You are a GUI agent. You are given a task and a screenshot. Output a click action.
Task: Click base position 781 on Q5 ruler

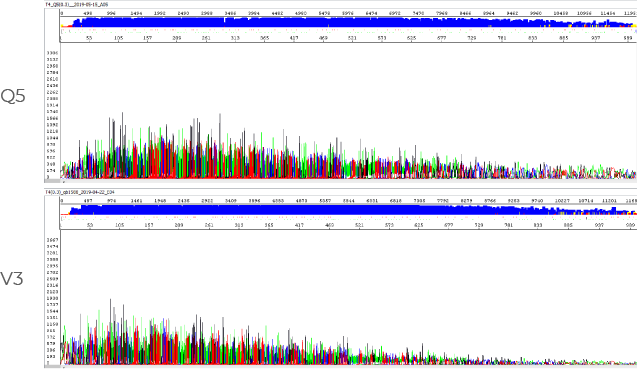click(x=502, y=38)
